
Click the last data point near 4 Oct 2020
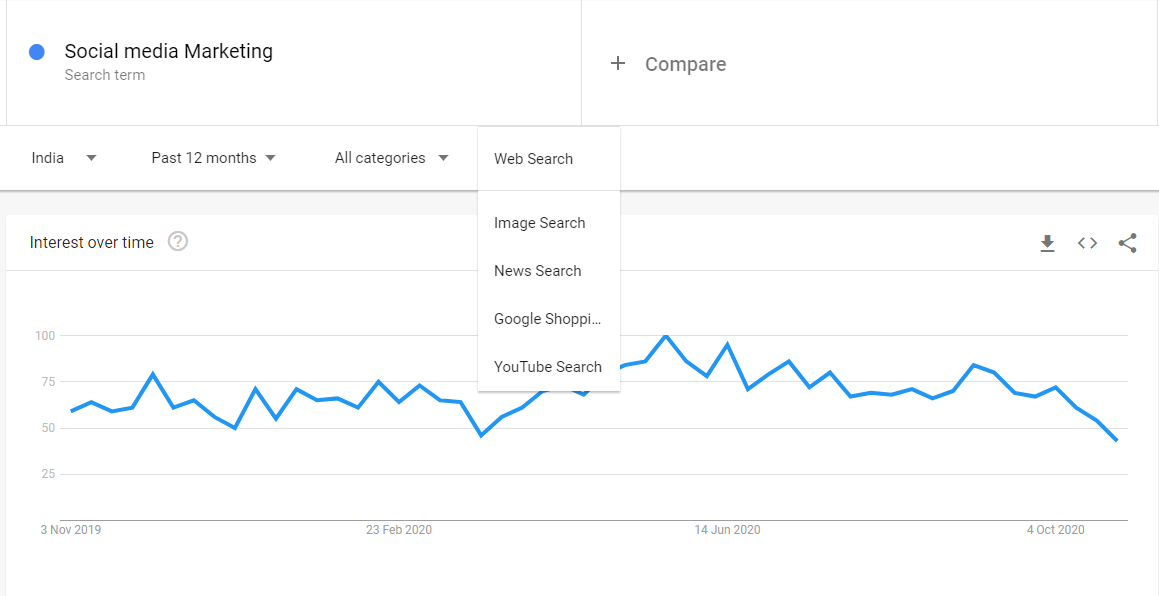click(x=1116, y=440)
